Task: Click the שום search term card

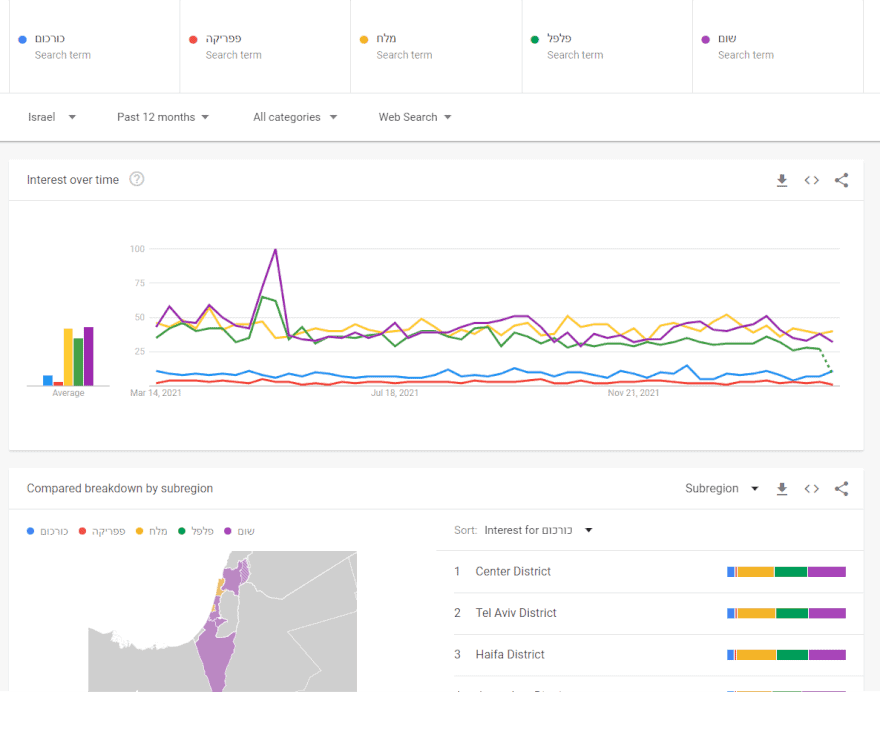Action: coord(777,46)
